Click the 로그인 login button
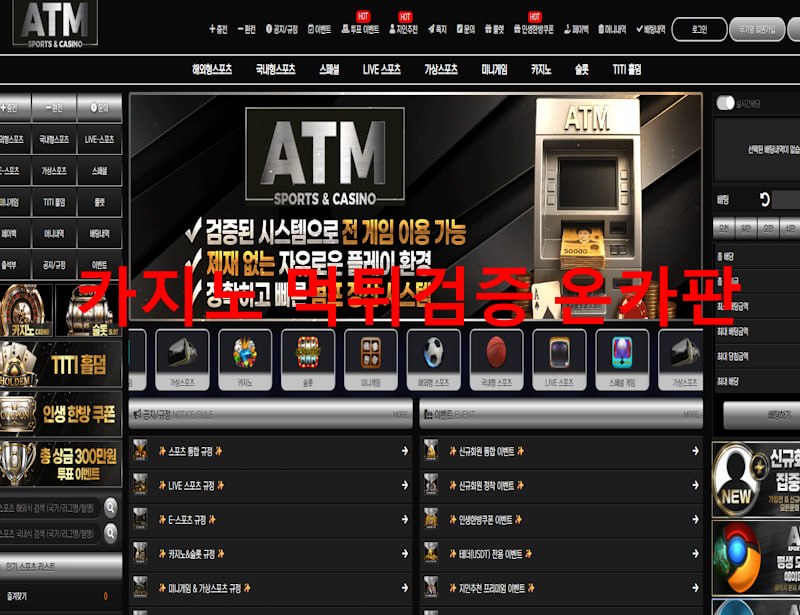 point(699,30)
